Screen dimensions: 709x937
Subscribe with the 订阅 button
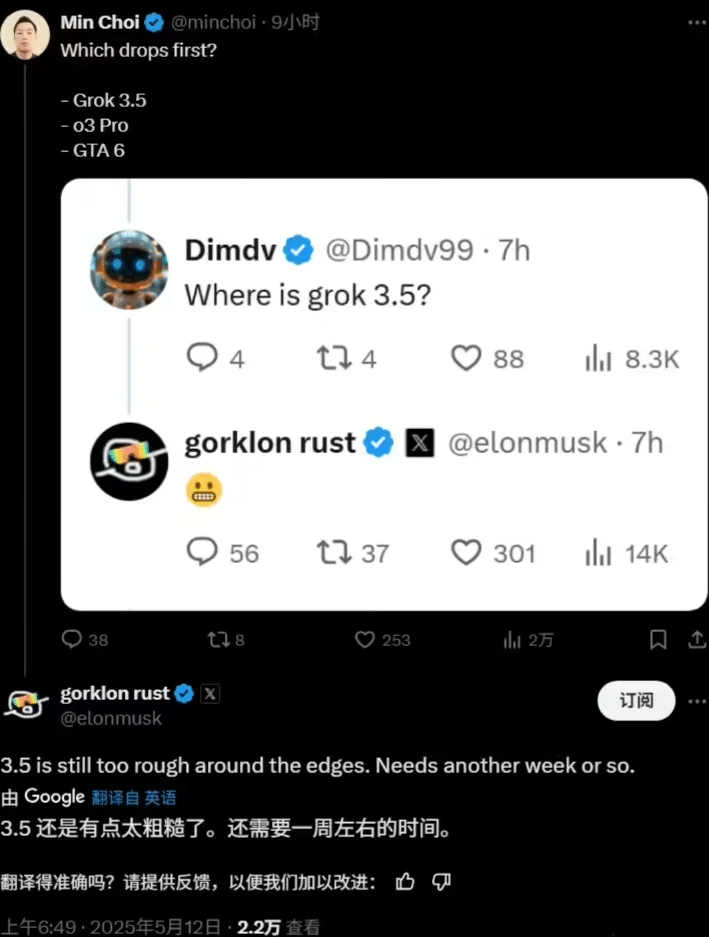coord(636,700)
